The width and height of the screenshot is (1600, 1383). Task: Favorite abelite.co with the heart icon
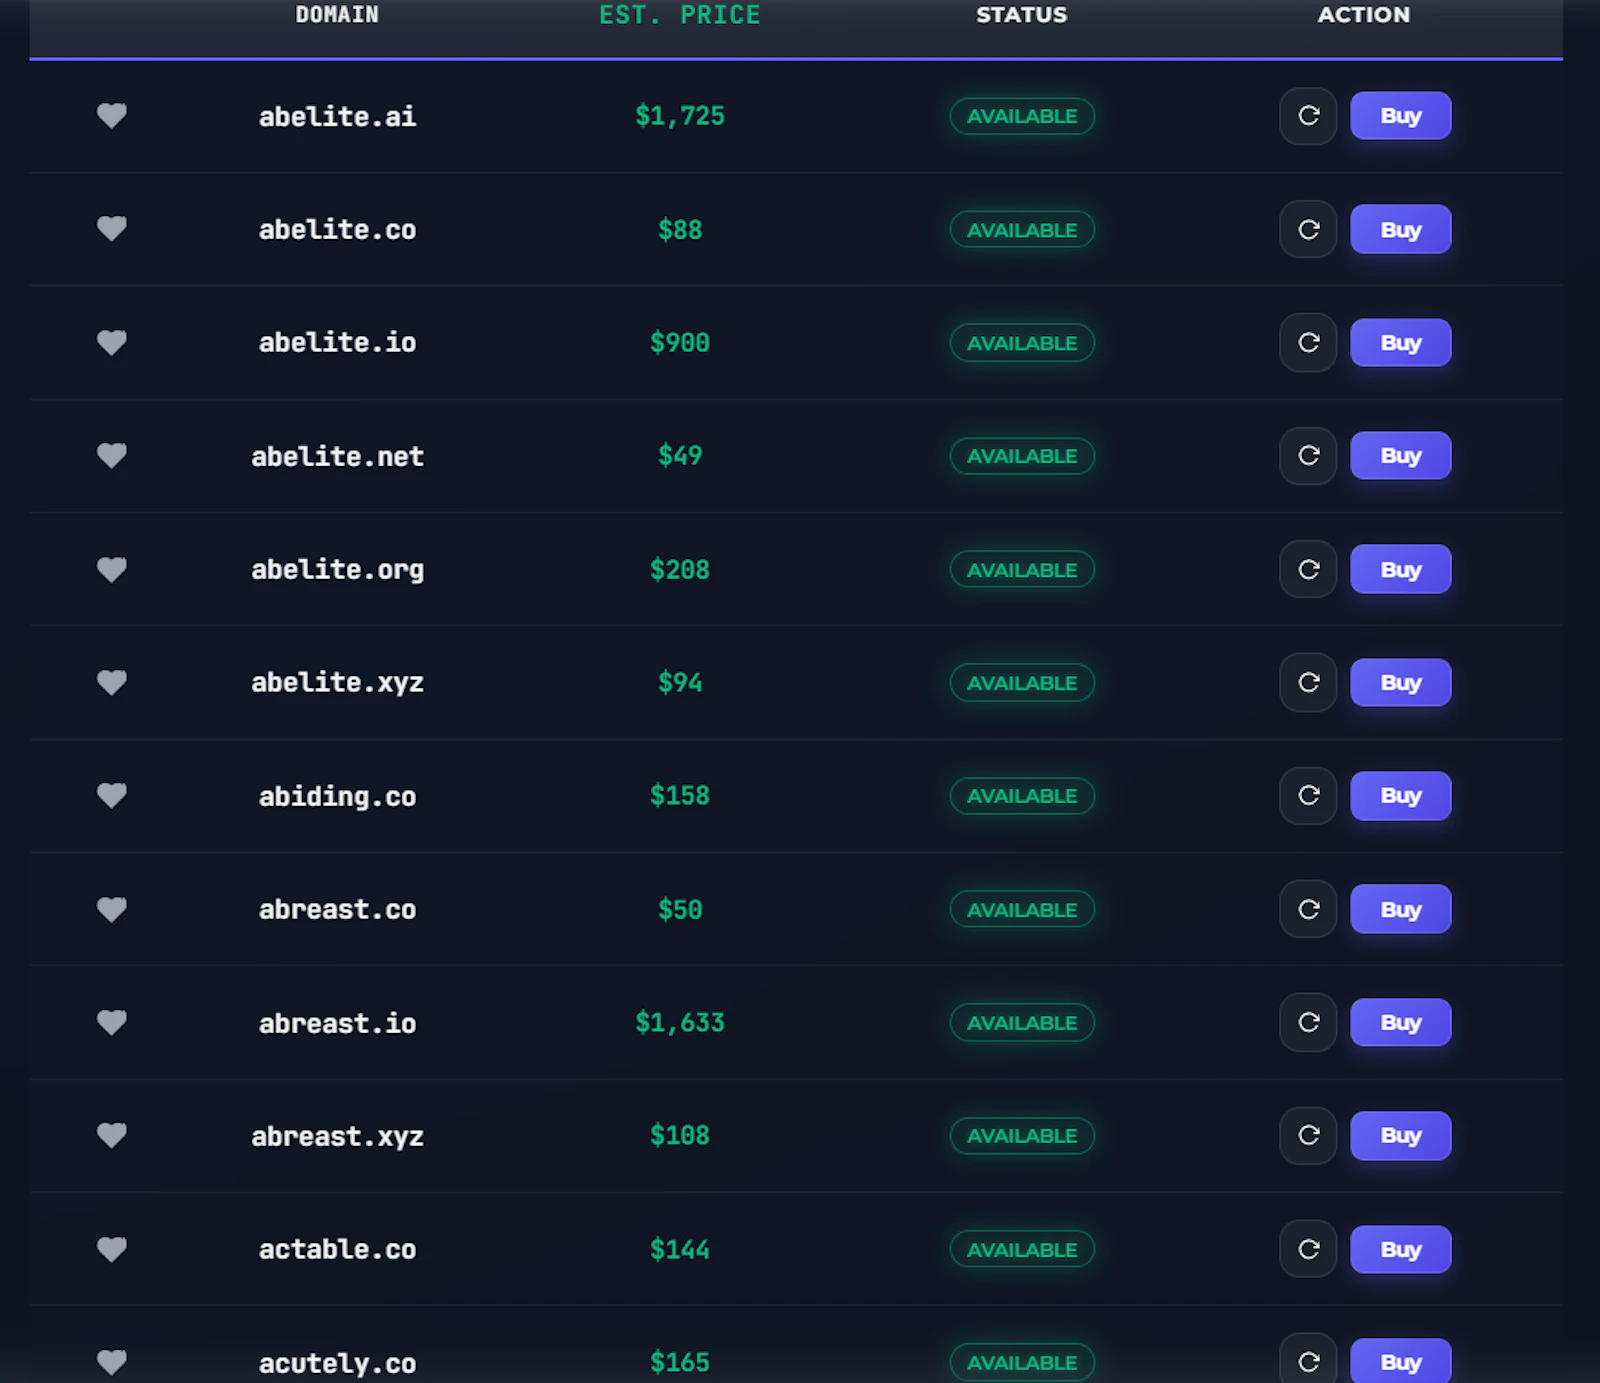[112, 229]
